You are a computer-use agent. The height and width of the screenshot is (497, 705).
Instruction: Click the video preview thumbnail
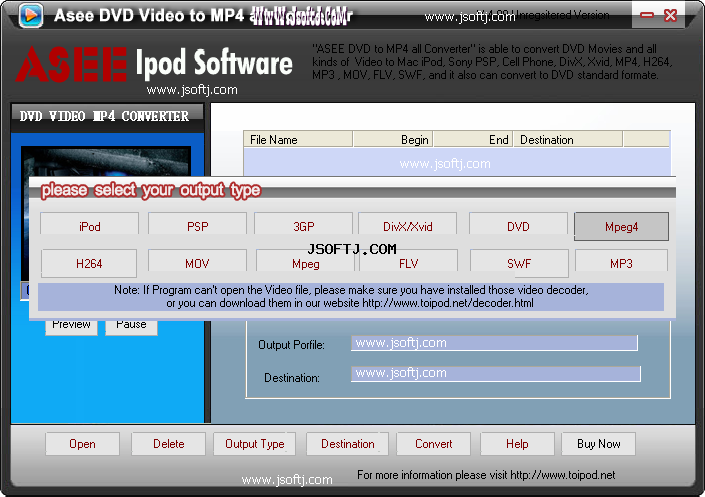point(106,162)
